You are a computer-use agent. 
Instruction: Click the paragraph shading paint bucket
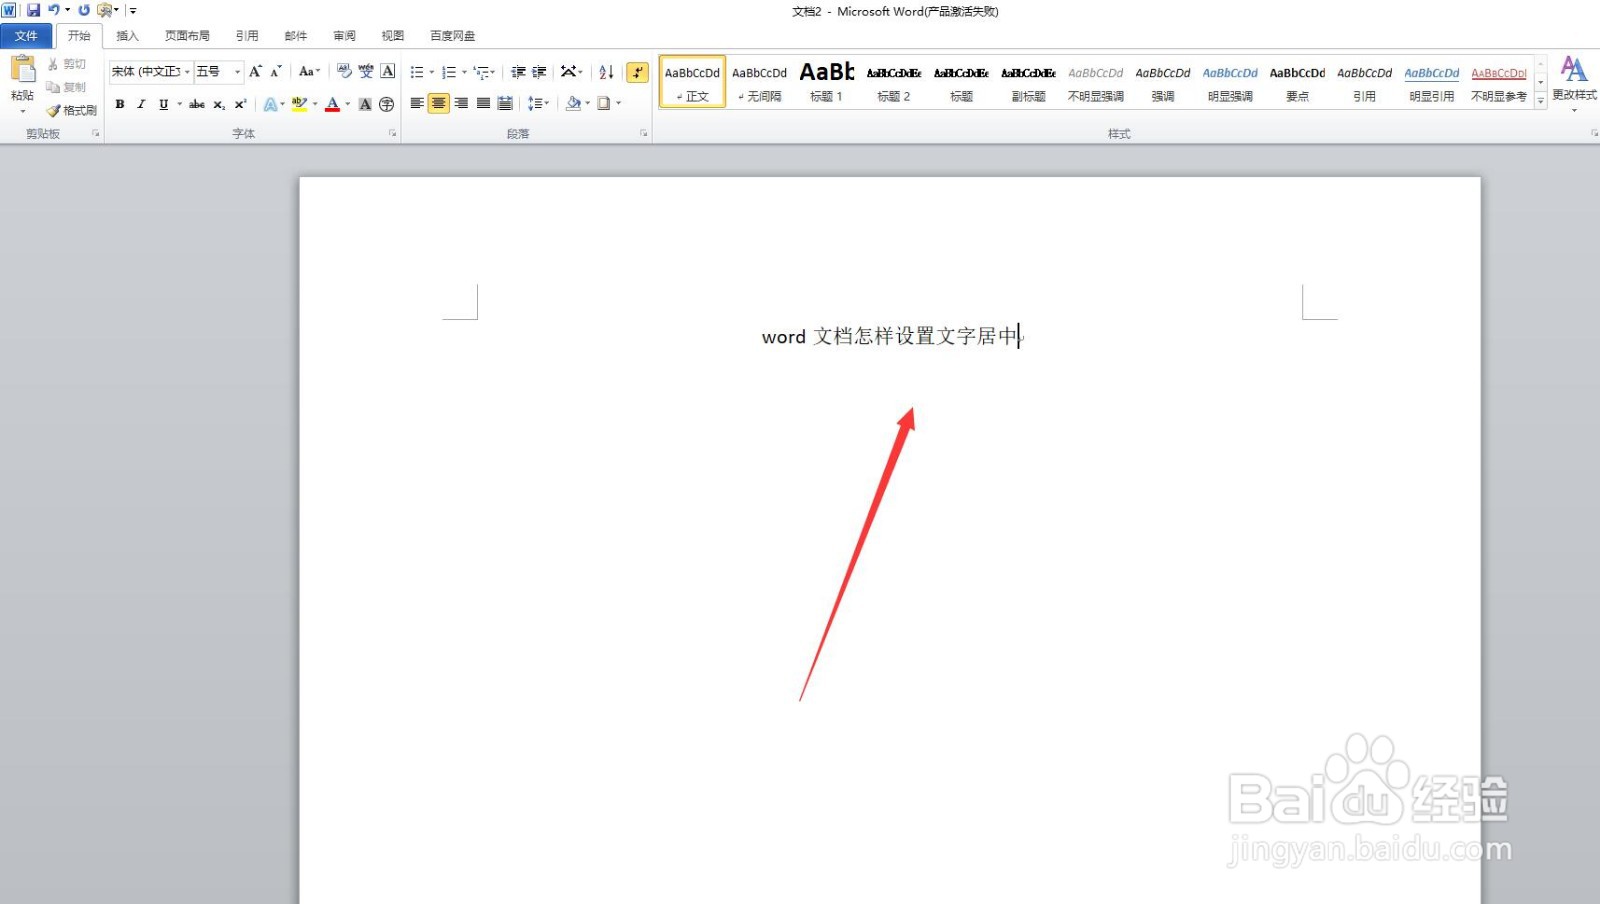573,103
